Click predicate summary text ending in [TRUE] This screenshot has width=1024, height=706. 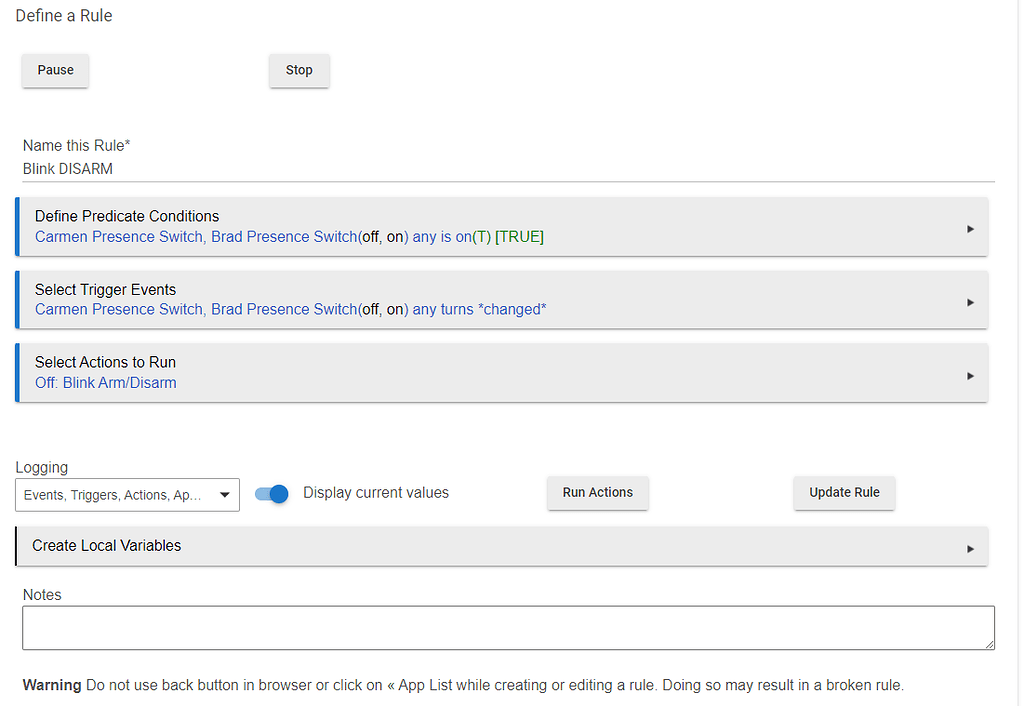289,237
